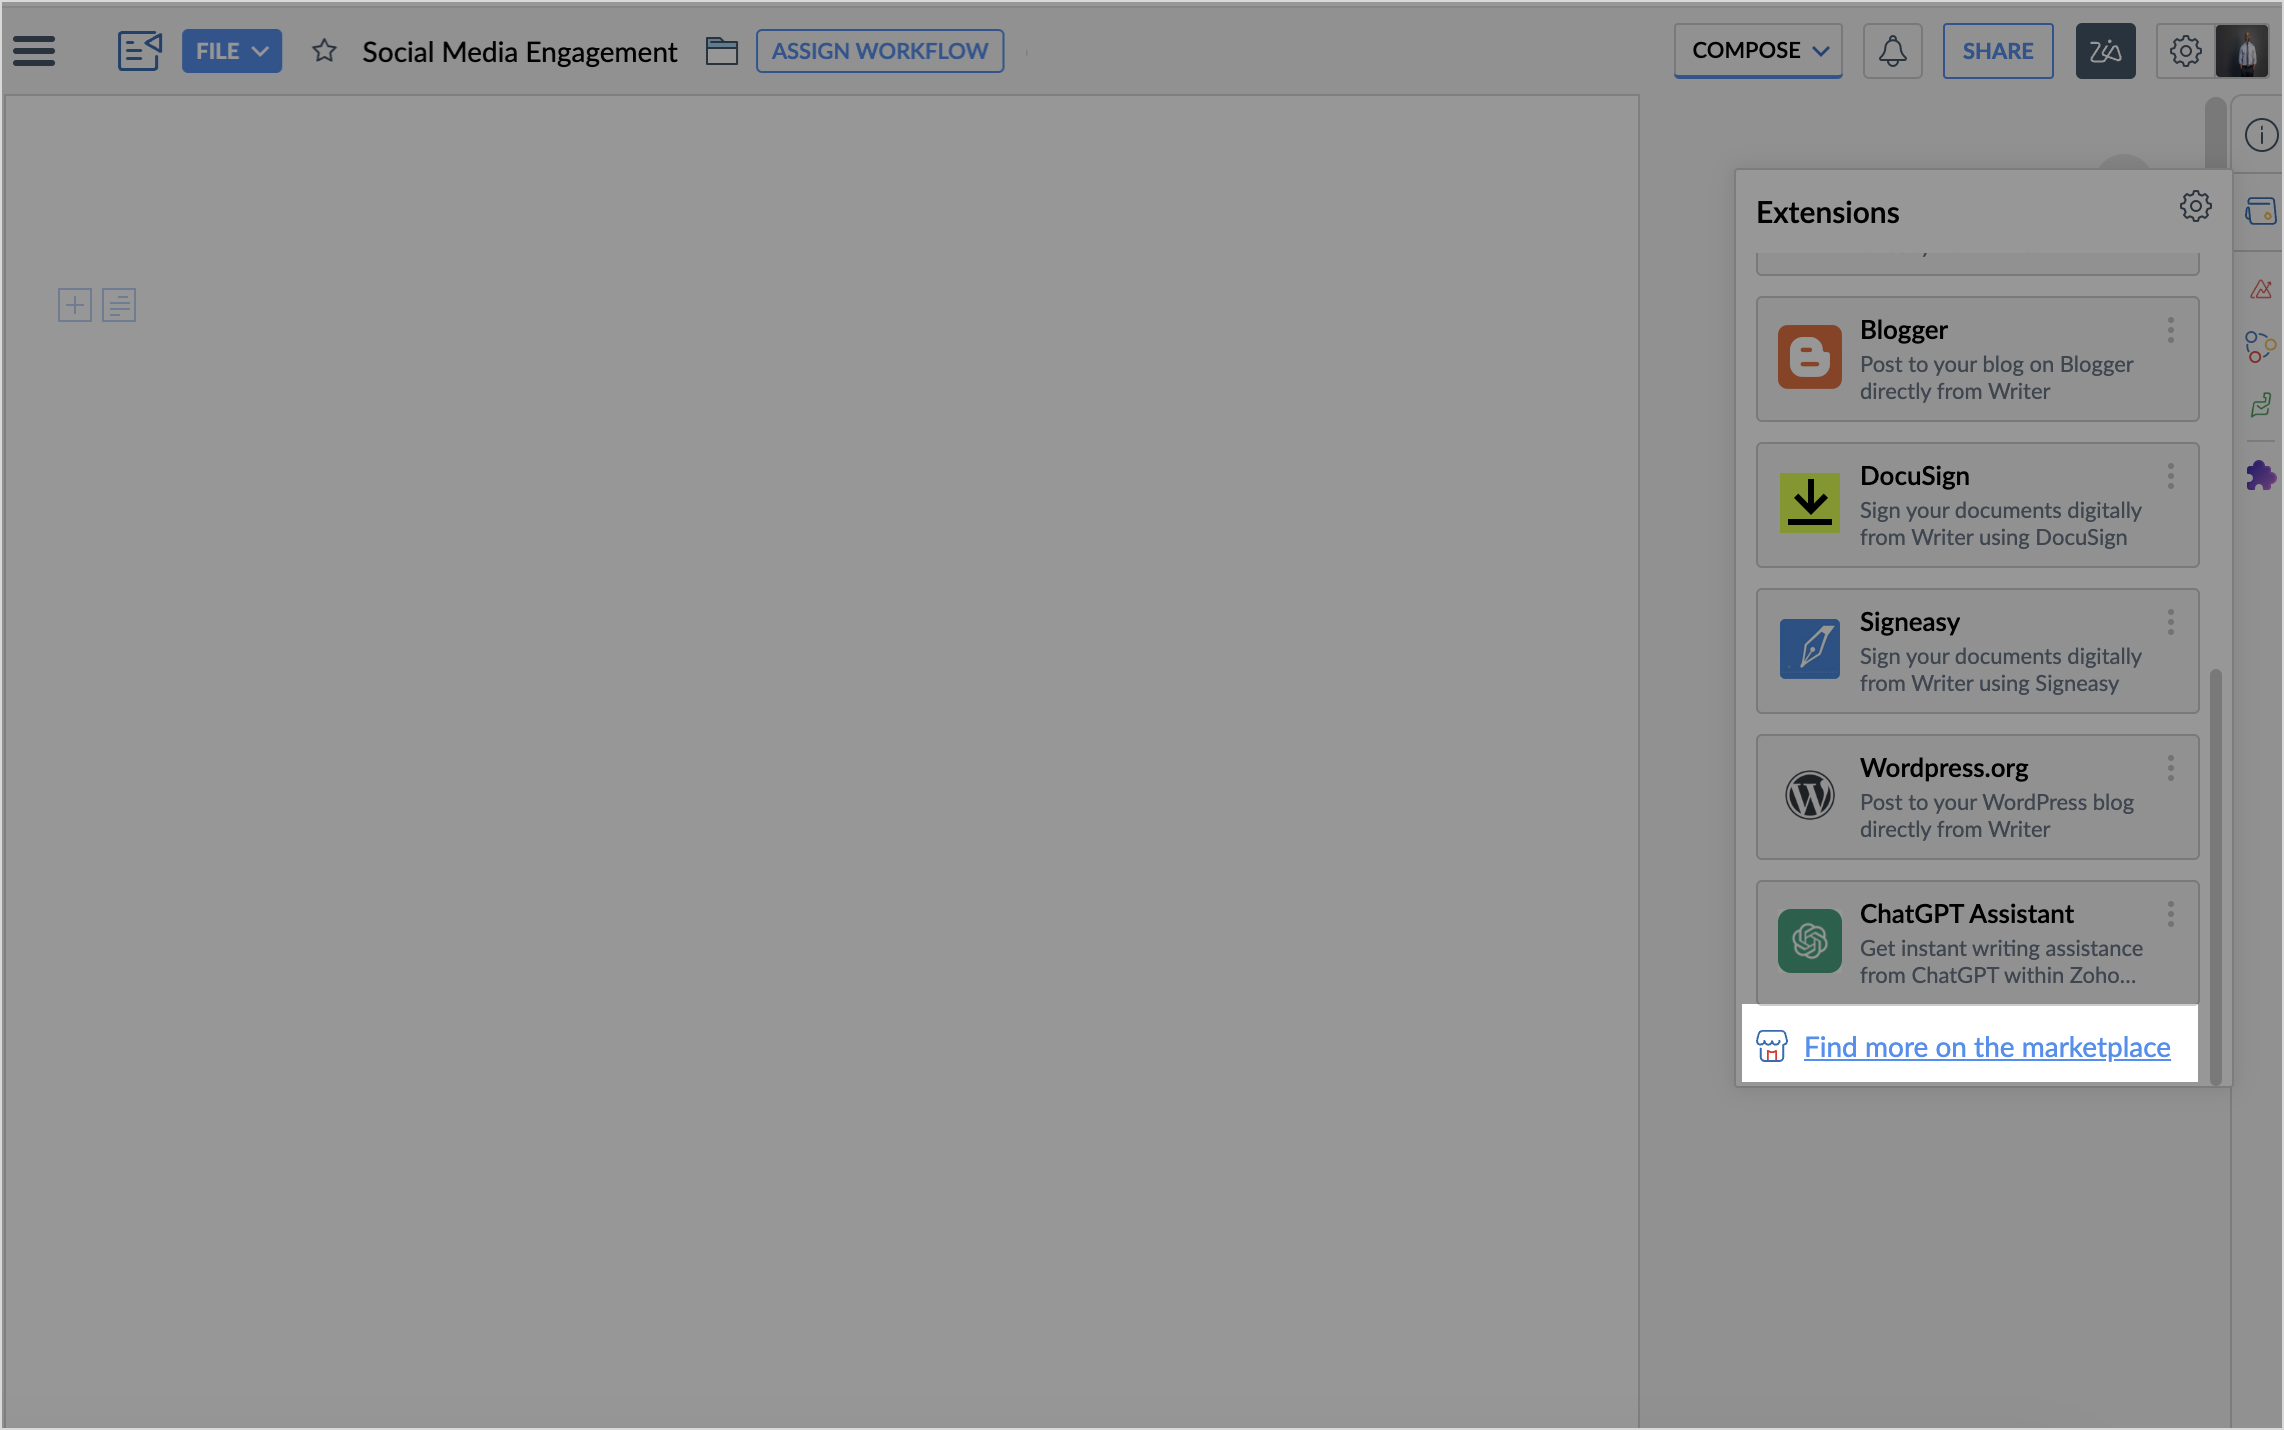Open Signeasy extension more options
The image size is (2284, 1430).
pyautogui.click(x=2170, y=622)
